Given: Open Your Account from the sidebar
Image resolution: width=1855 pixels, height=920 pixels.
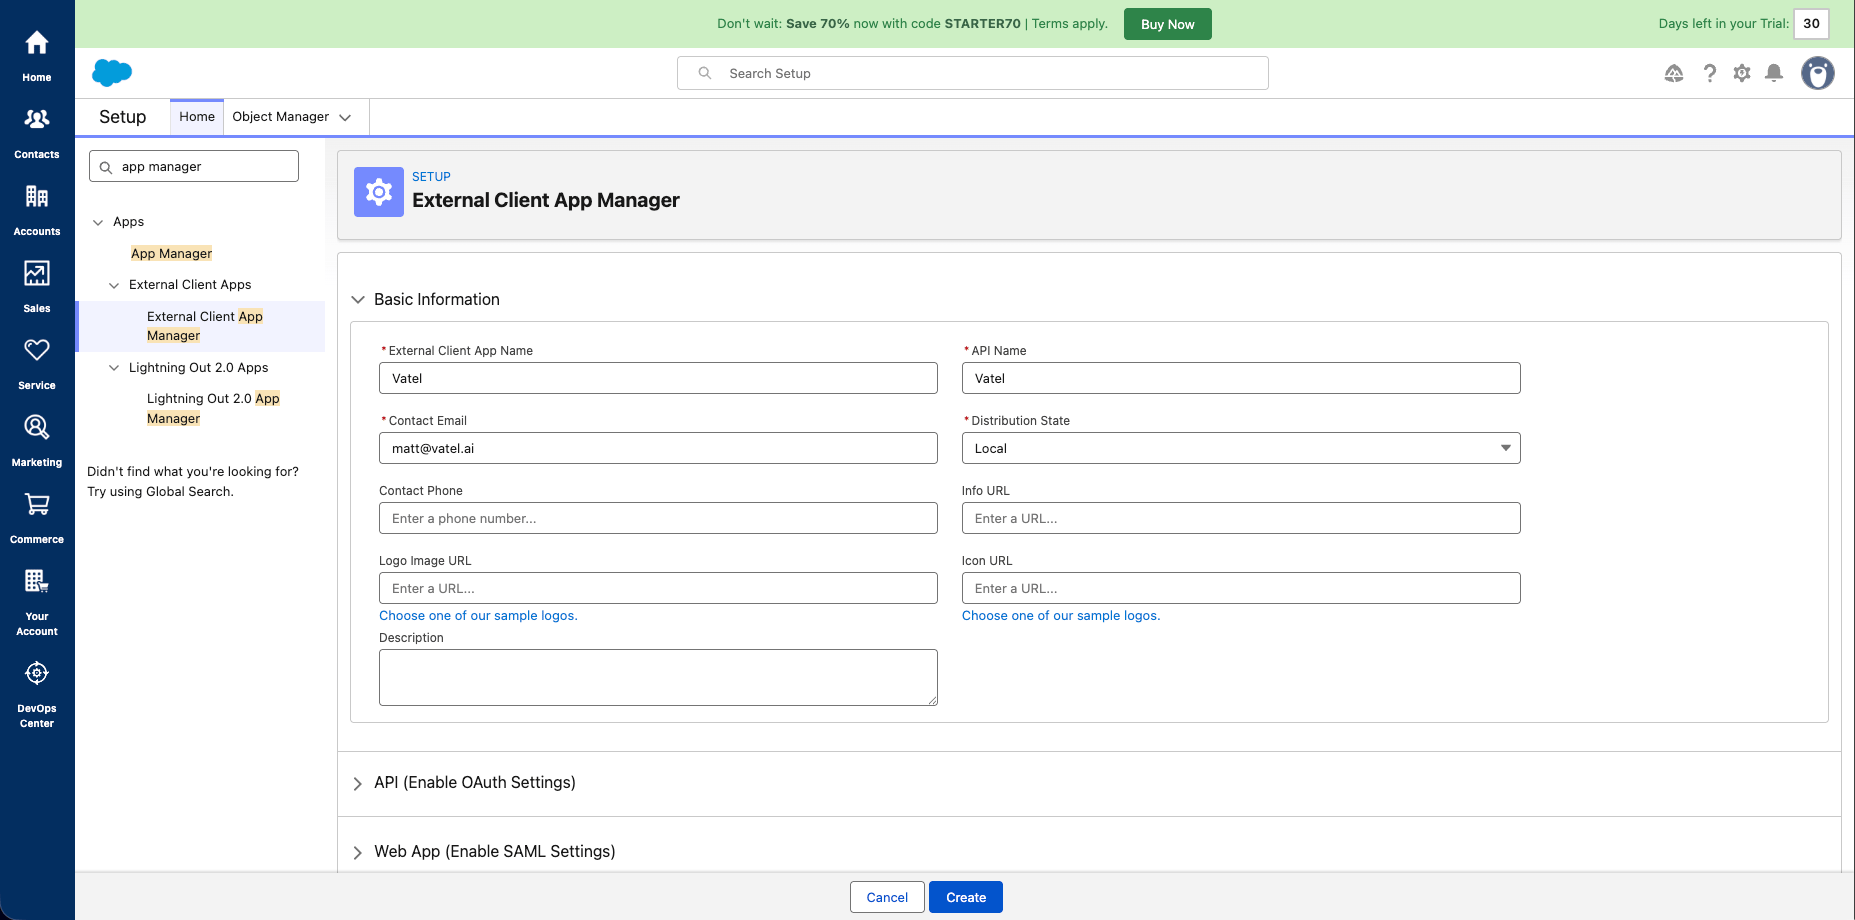Looking at the screenshot, I should coord(37,601).
